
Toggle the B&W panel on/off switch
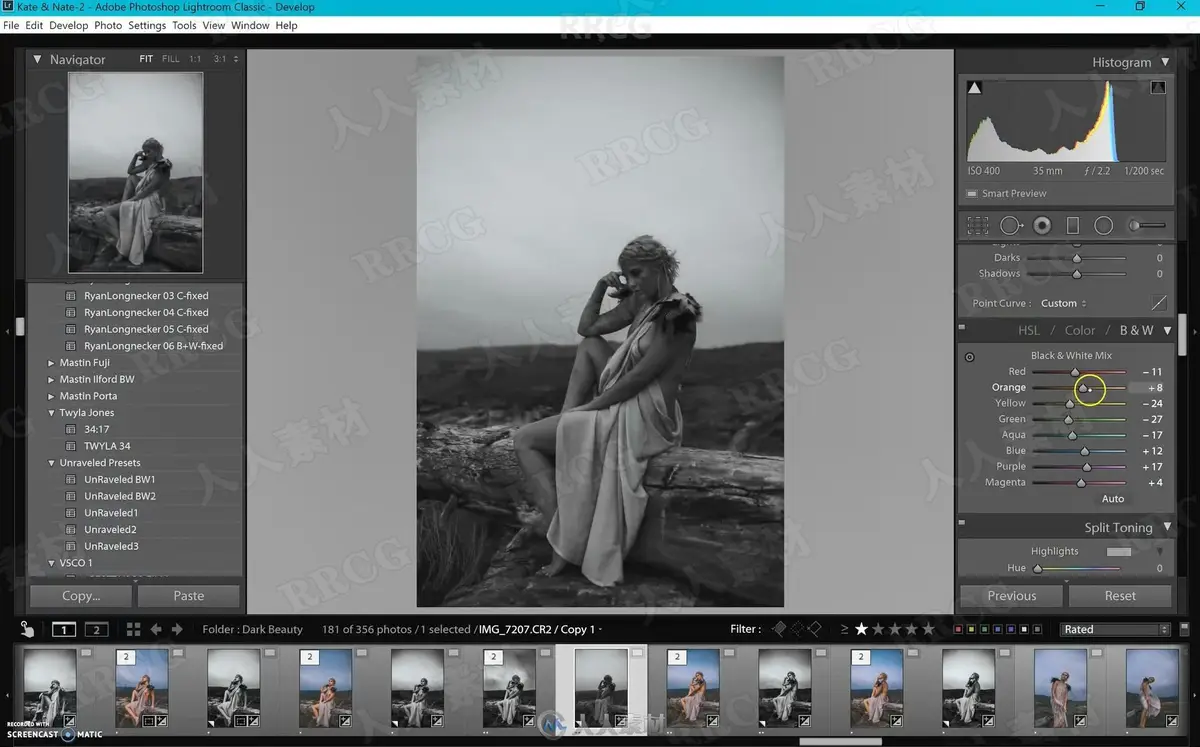(x=962, y=328)
